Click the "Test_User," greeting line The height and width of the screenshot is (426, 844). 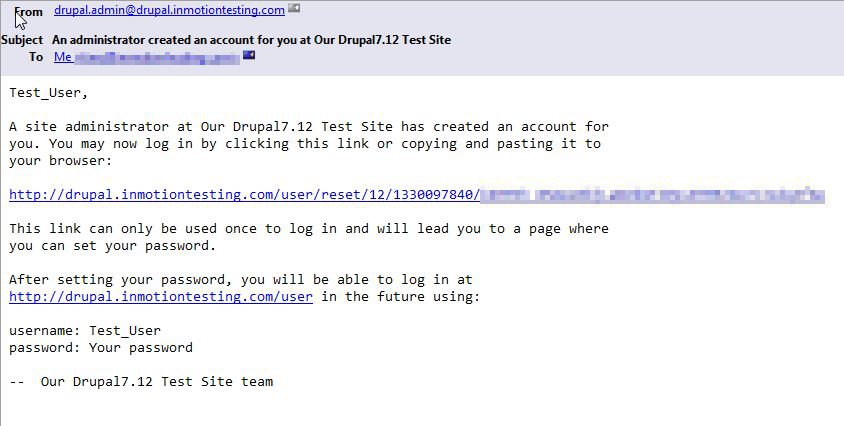click(x=48, y=93)
